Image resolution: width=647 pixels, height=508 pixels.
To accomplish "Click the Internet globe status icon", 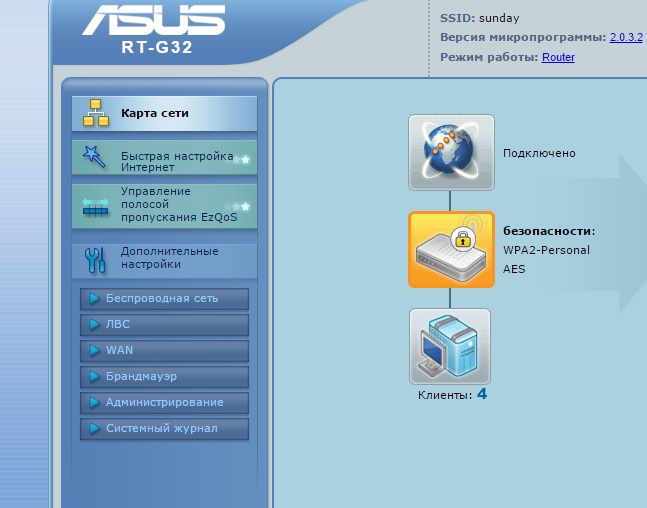I will click(x=451, y=153).
